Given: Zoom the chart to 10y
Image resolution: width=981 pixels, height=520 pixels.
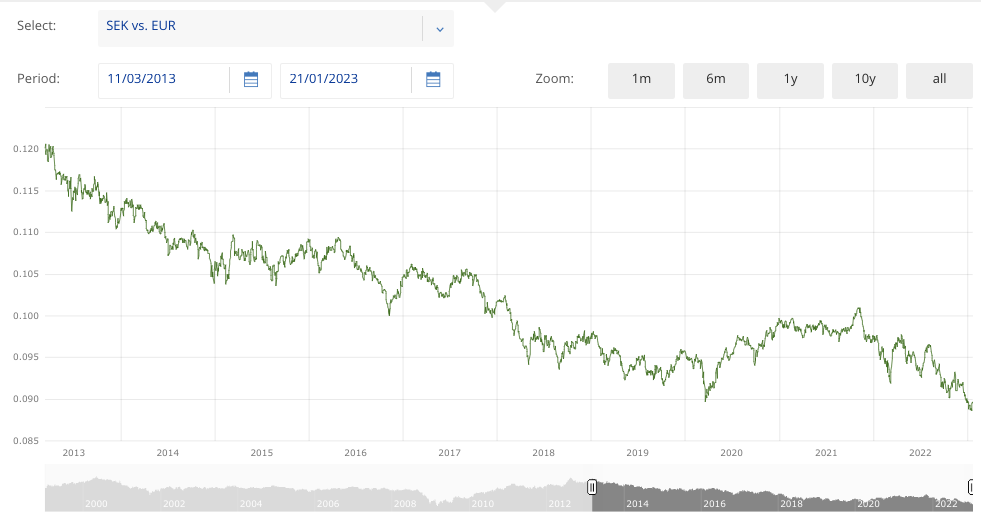Looking at the screenshot, I should coord(865,80).
